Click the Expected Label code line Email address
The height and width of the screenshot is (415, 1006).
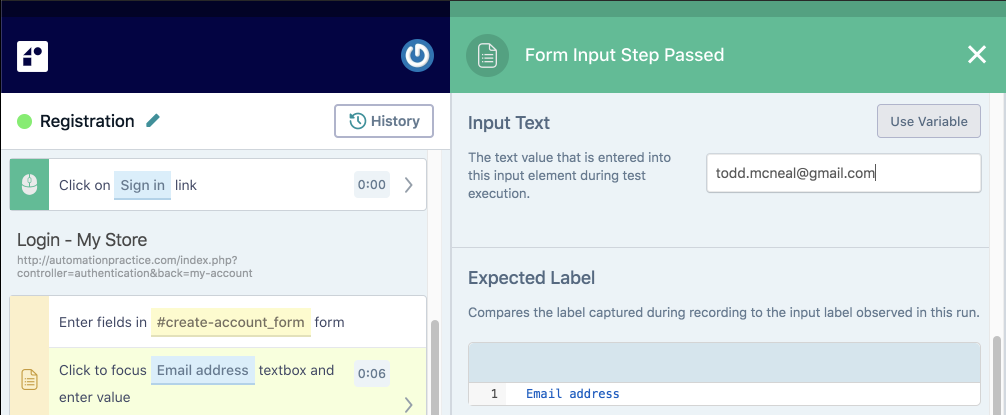click(x=572, y=394)
